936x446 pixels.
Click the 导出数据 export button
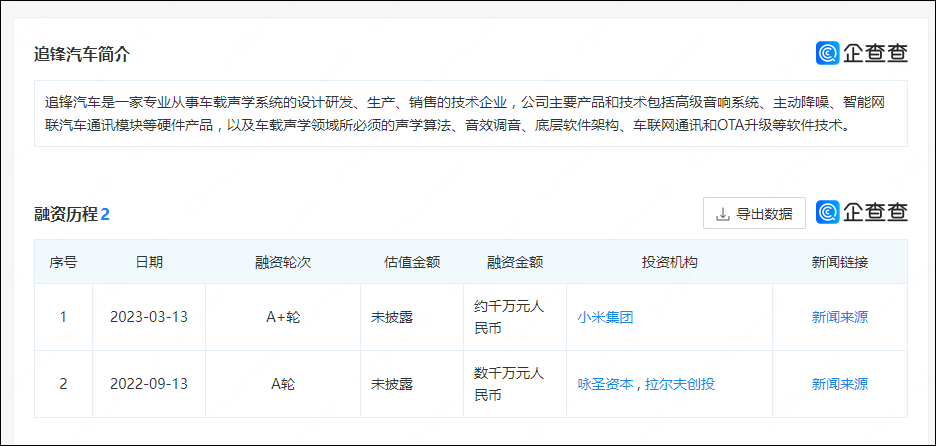pos(754,213)
